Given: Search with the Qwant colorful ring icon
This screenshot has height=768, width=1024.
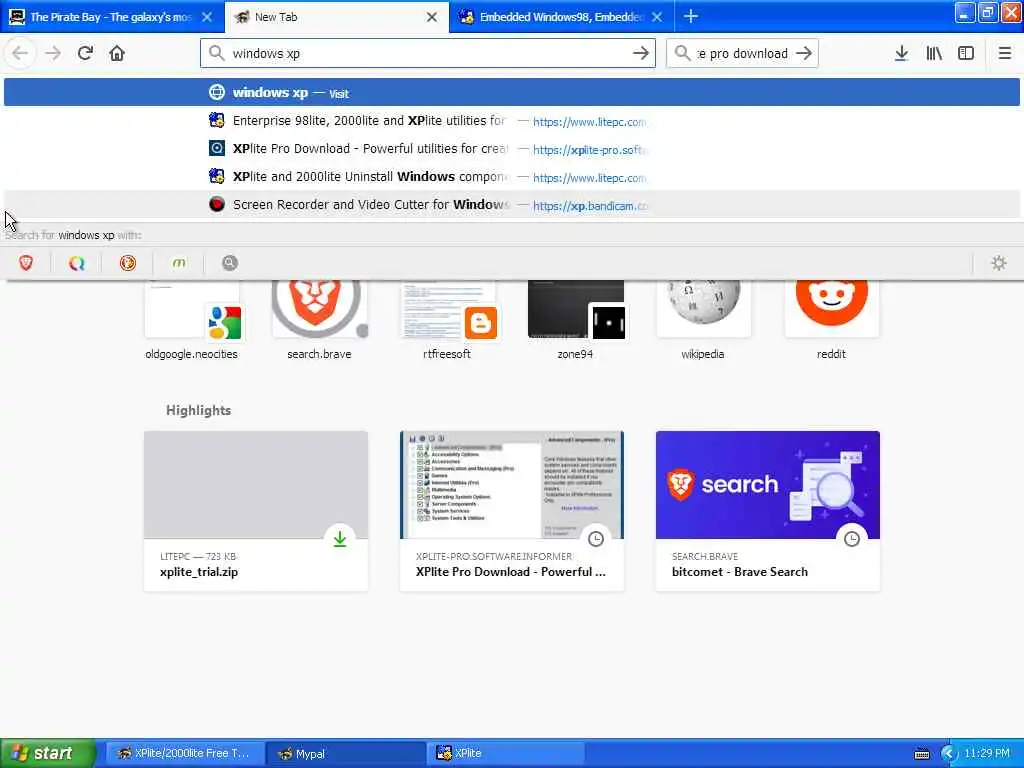Looking at the screenshot, I should click(x=77, y=263).
